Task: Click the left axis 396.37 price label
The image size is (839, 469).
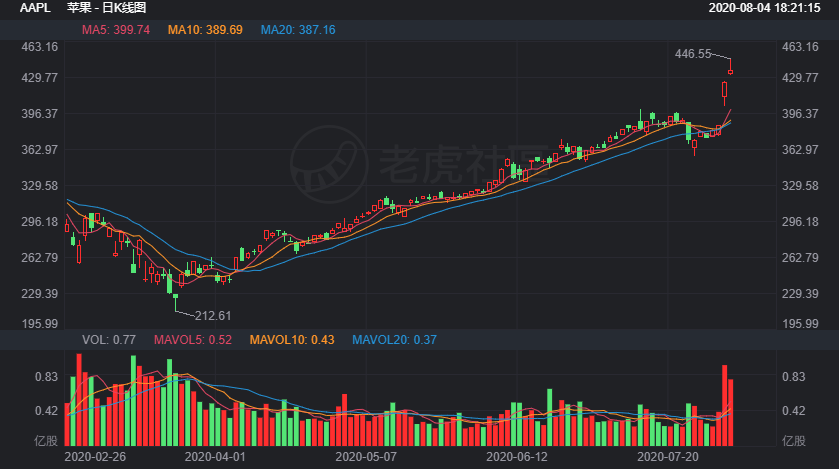Action: point(40,114)
